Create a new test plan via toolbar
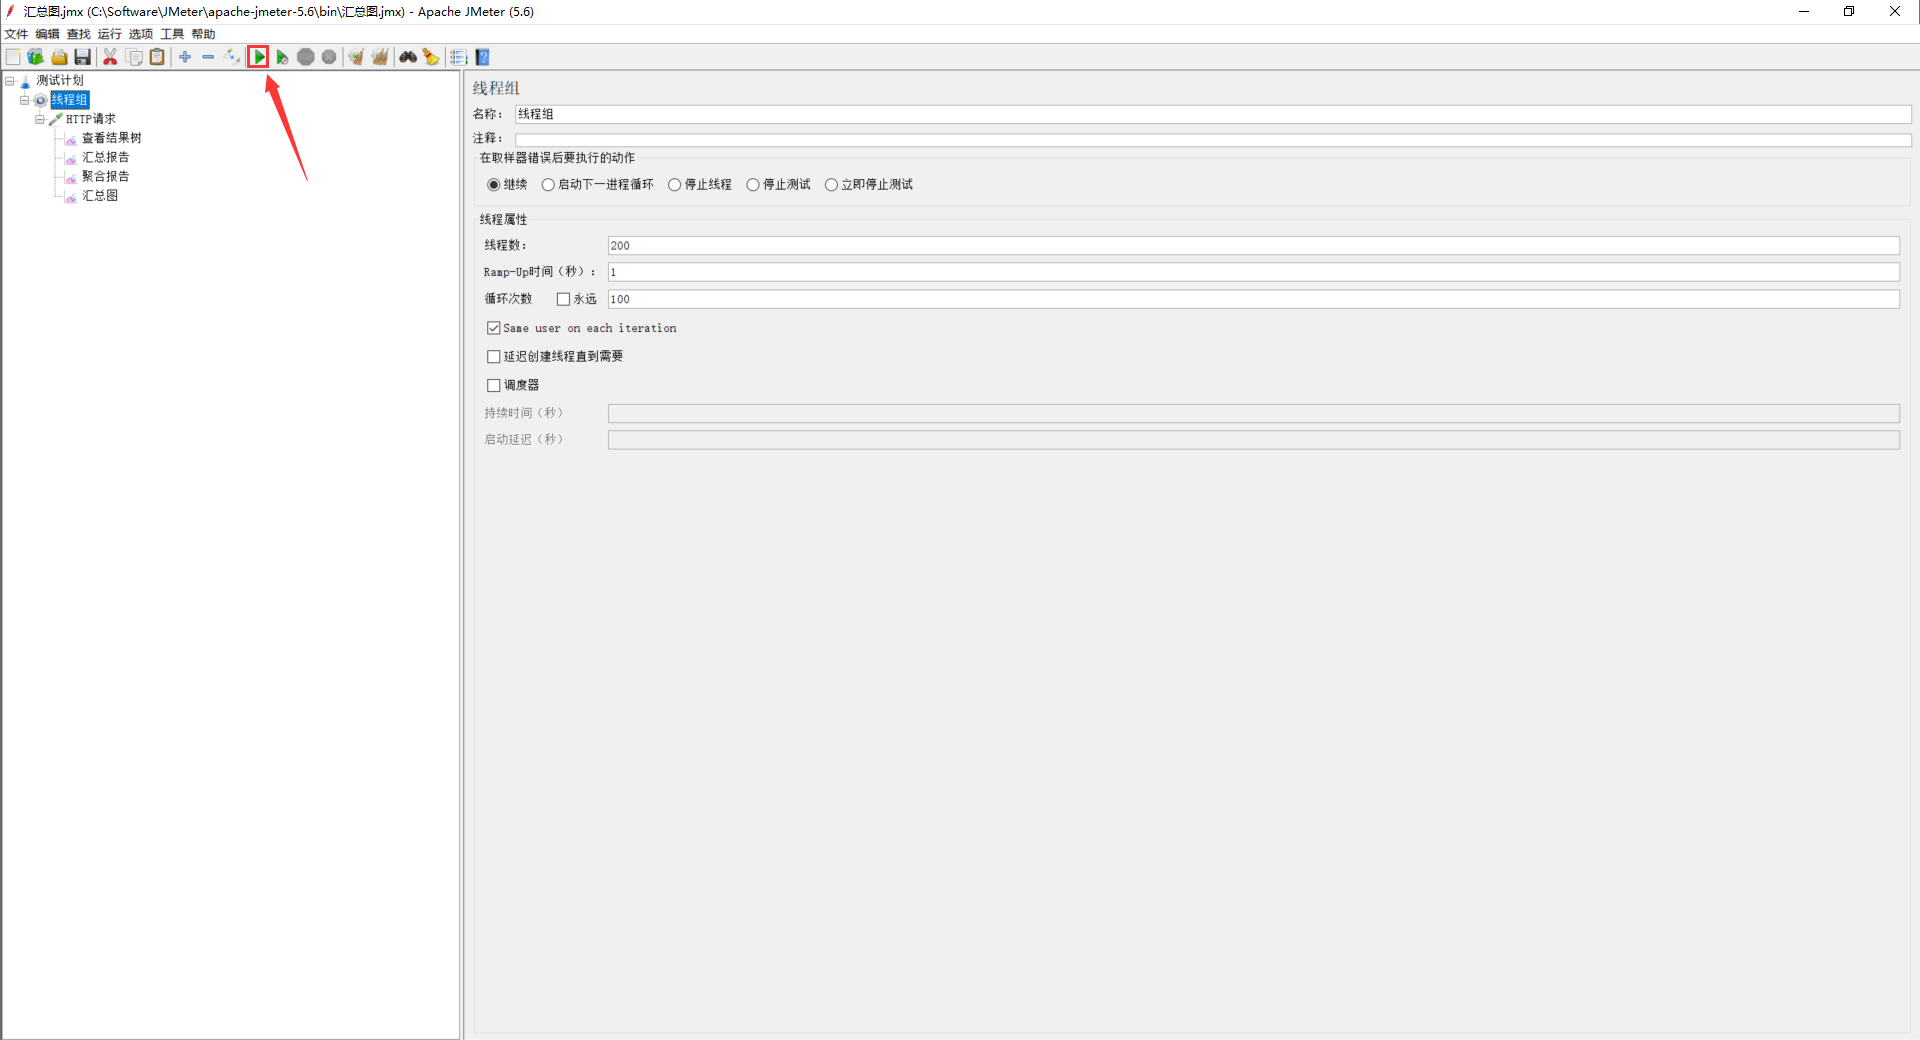This screenshot has height=1040, width=1920. click(13, 57)
